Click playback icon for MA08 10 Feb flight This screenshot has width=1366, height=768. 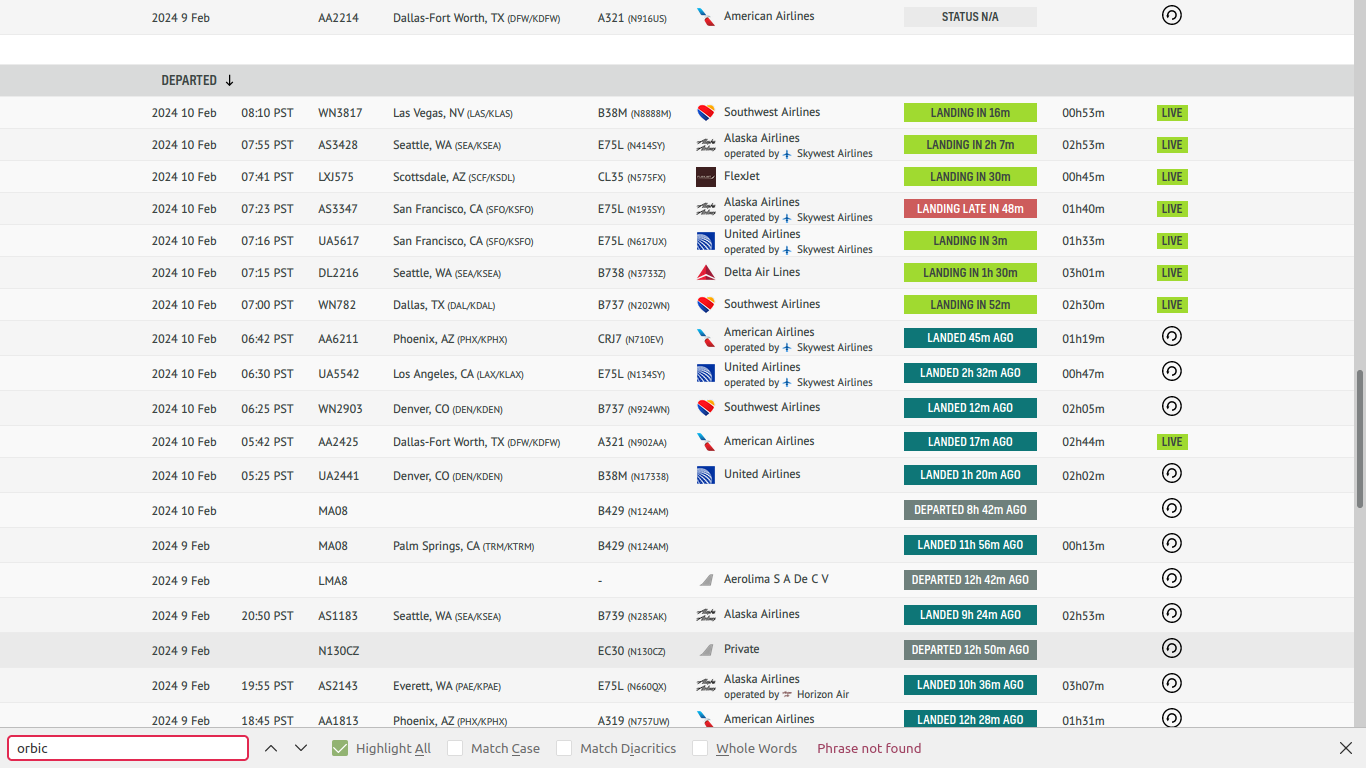coord(1172,508)
